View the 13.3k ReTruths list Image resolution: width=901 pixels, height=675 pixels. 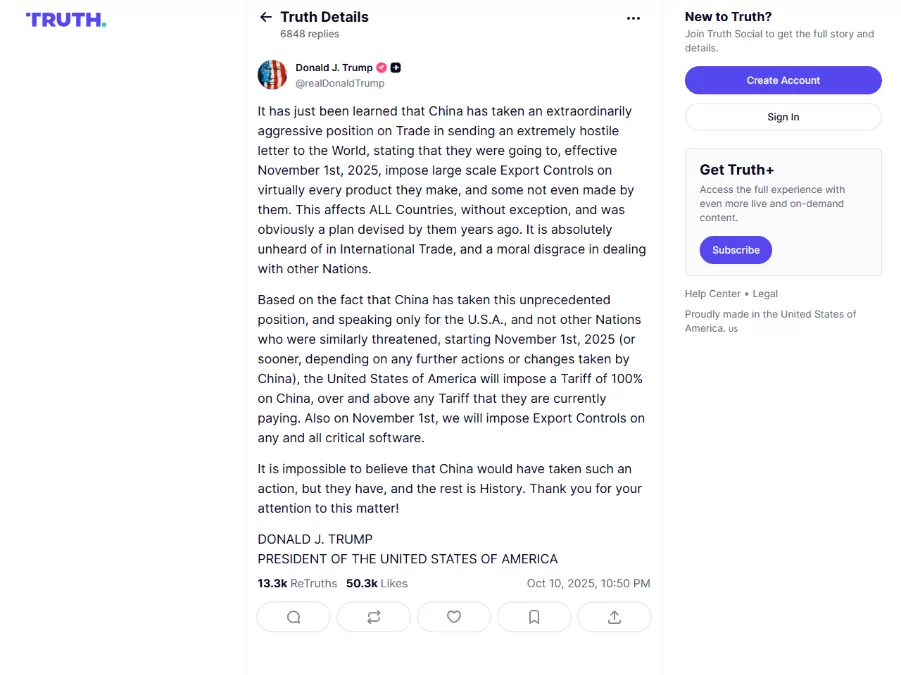[x=297, y=583]
